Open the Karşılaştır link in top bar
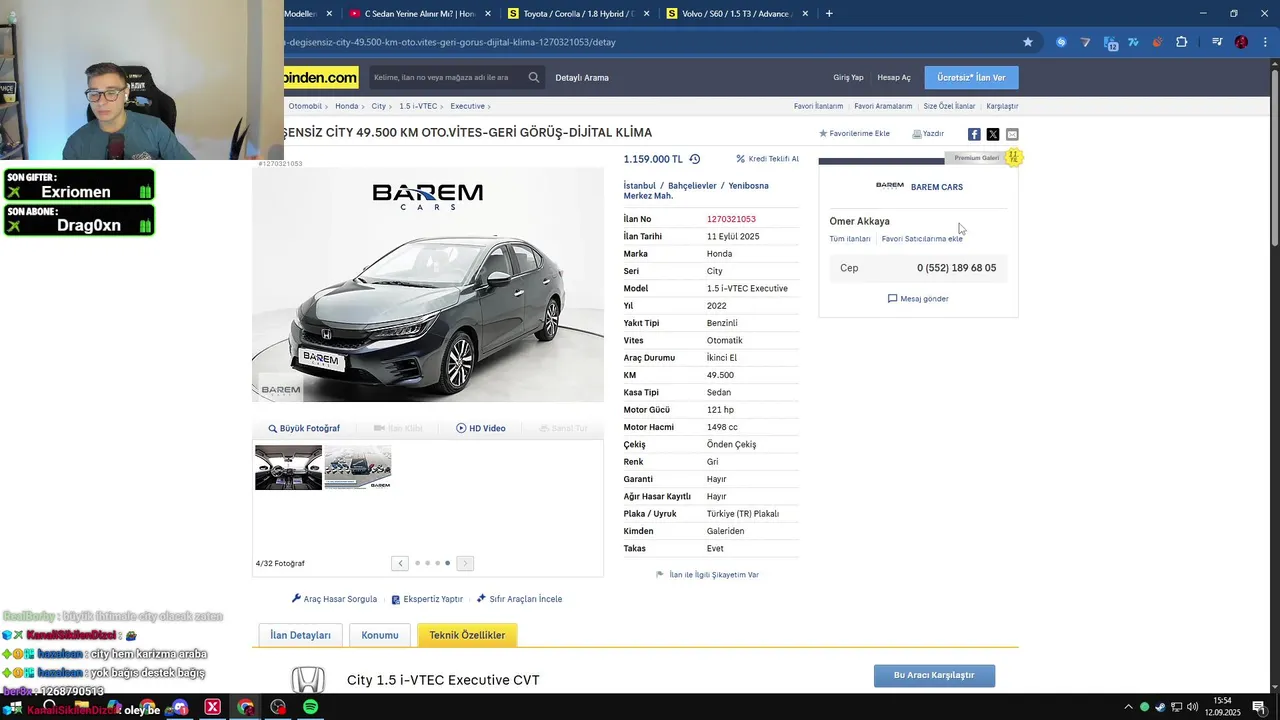This screenshot has height=720, width=1280. point(1002,106)
